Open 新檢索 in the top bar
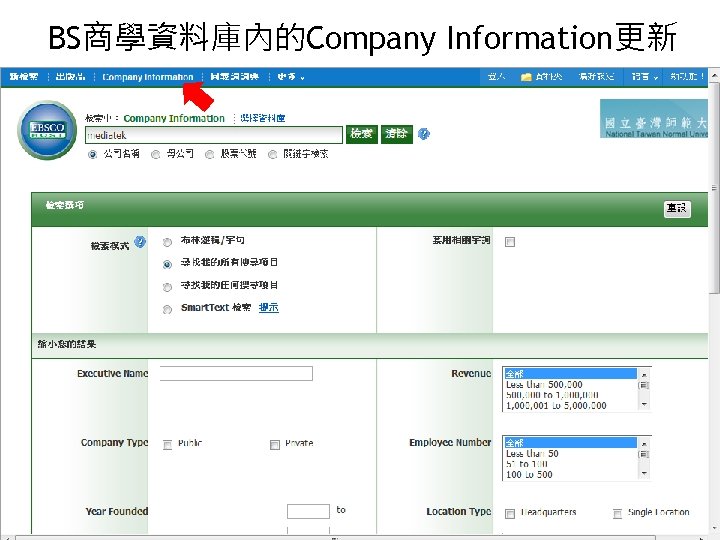720x540 pixels. [x=24, y=77]
